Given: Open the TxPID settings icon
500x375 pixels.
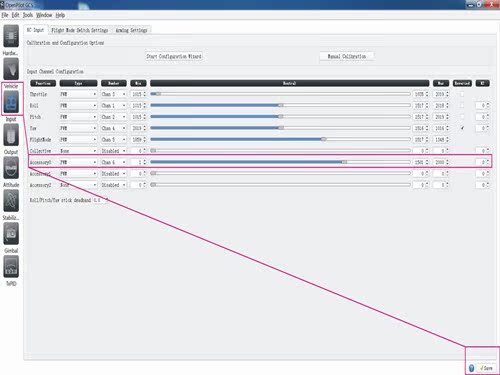Looking at the screenshot, I should pyautogui.click(x=11, y=266).
